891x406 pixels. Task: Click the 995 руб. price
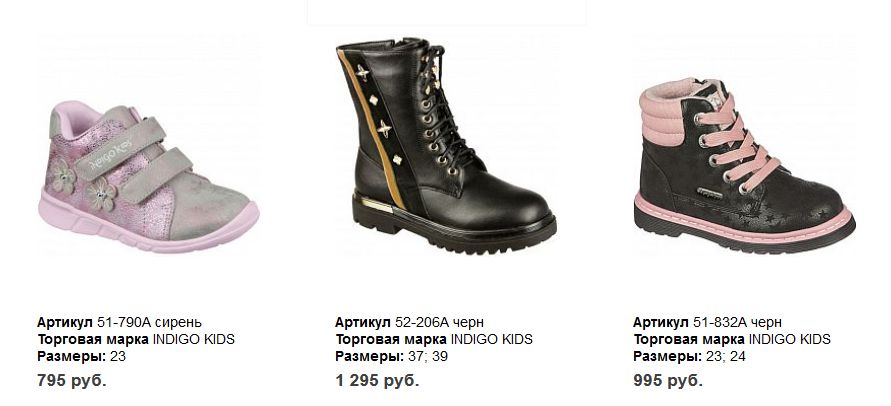click(x=668, y=380)
